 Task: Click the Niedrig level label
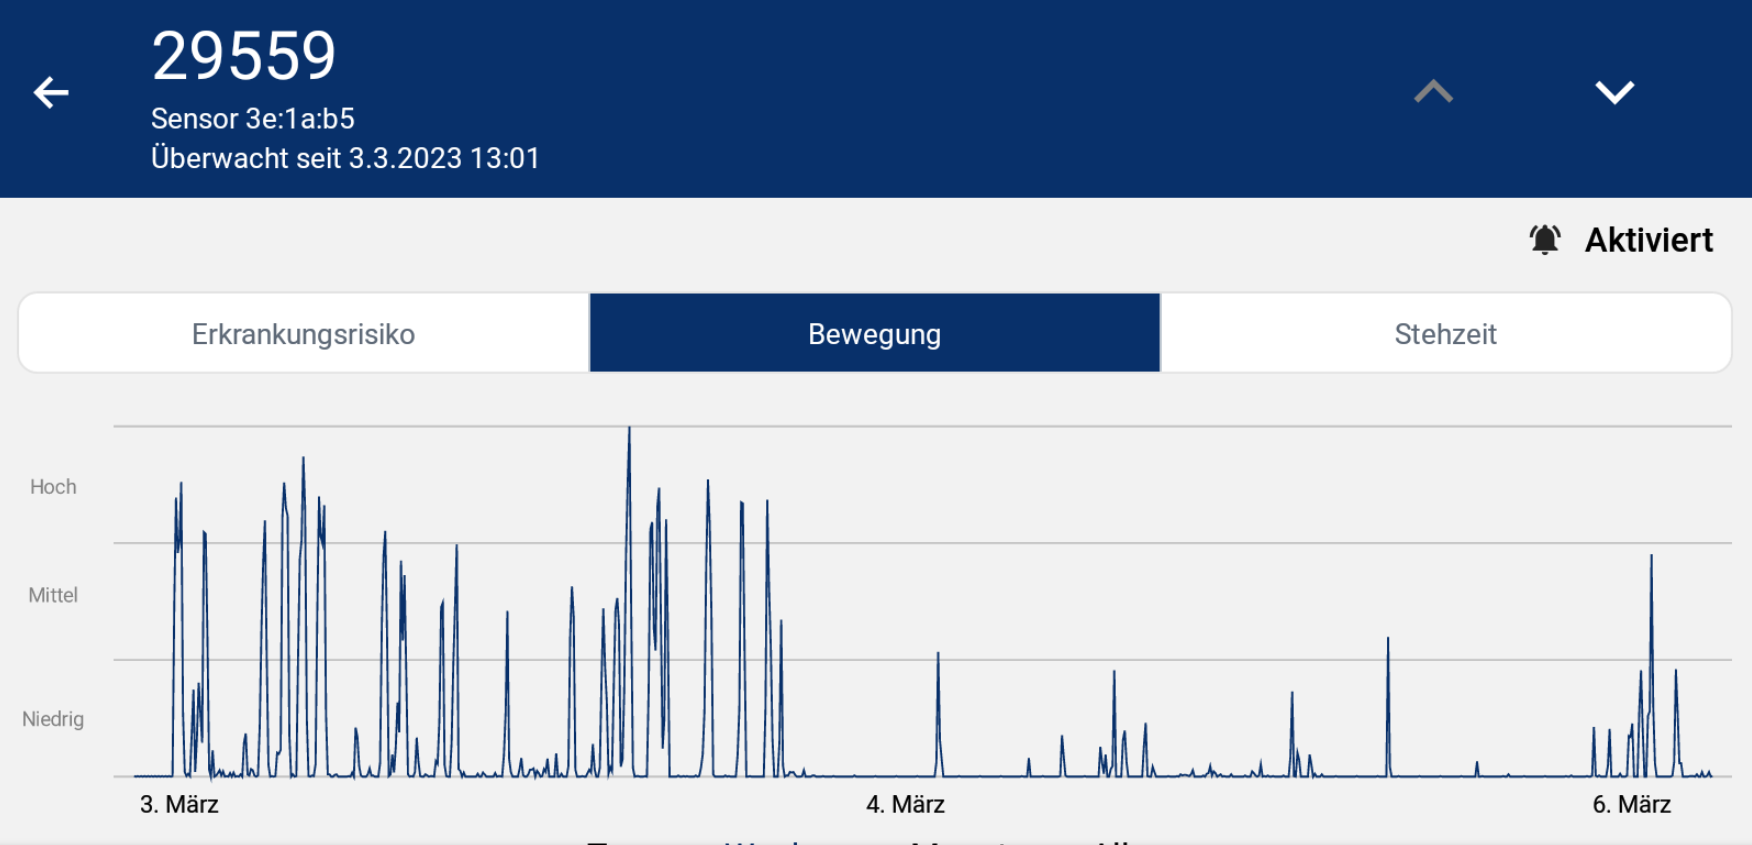(53, 719)
